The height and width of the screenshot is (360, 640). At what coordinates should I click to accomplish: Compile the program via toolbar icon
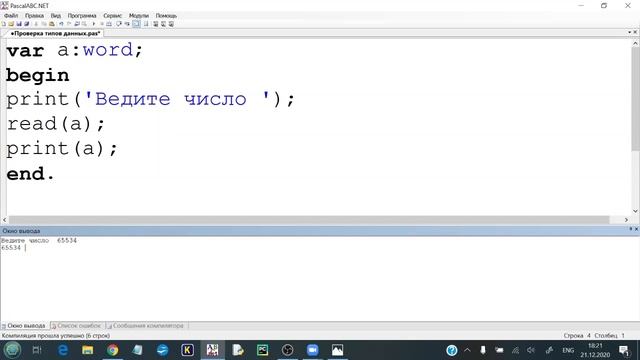coord(109,24)
